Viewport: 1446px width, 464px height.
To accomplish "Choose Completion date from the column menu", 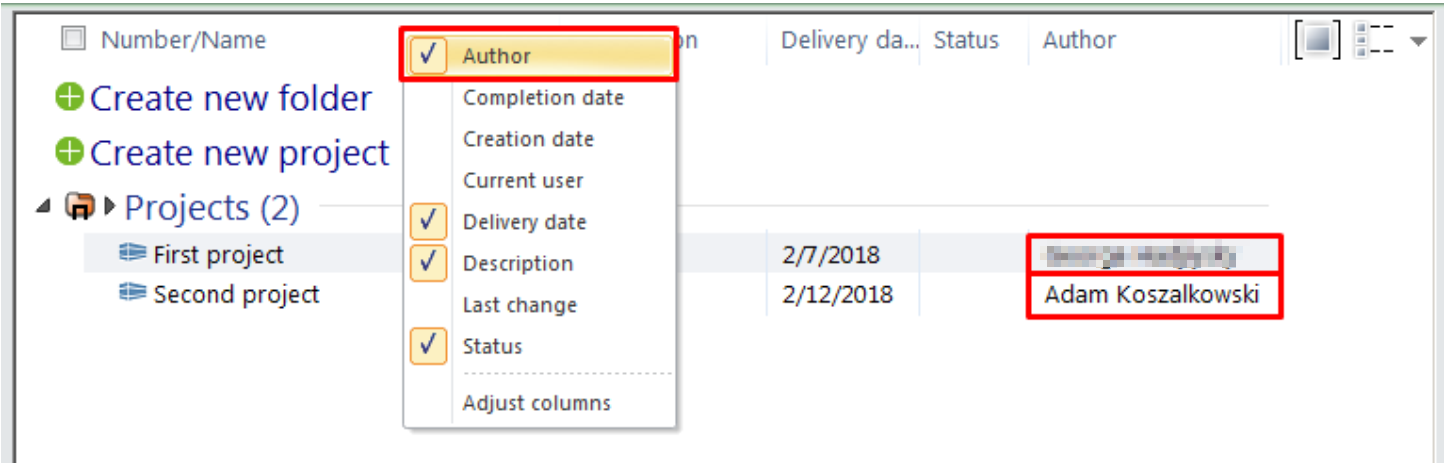I will (x=543, y=98).
